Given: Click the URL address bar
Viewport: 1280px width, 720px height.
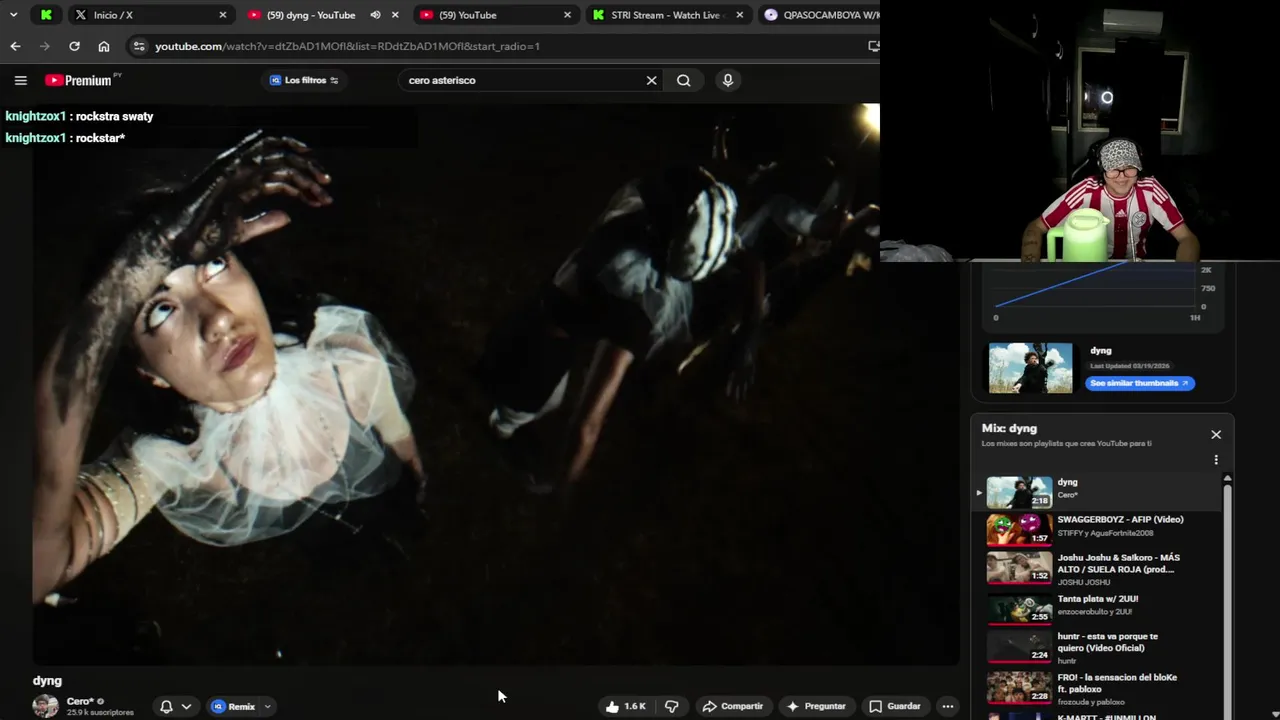Looking at the screenshot, I should (500, 46).
